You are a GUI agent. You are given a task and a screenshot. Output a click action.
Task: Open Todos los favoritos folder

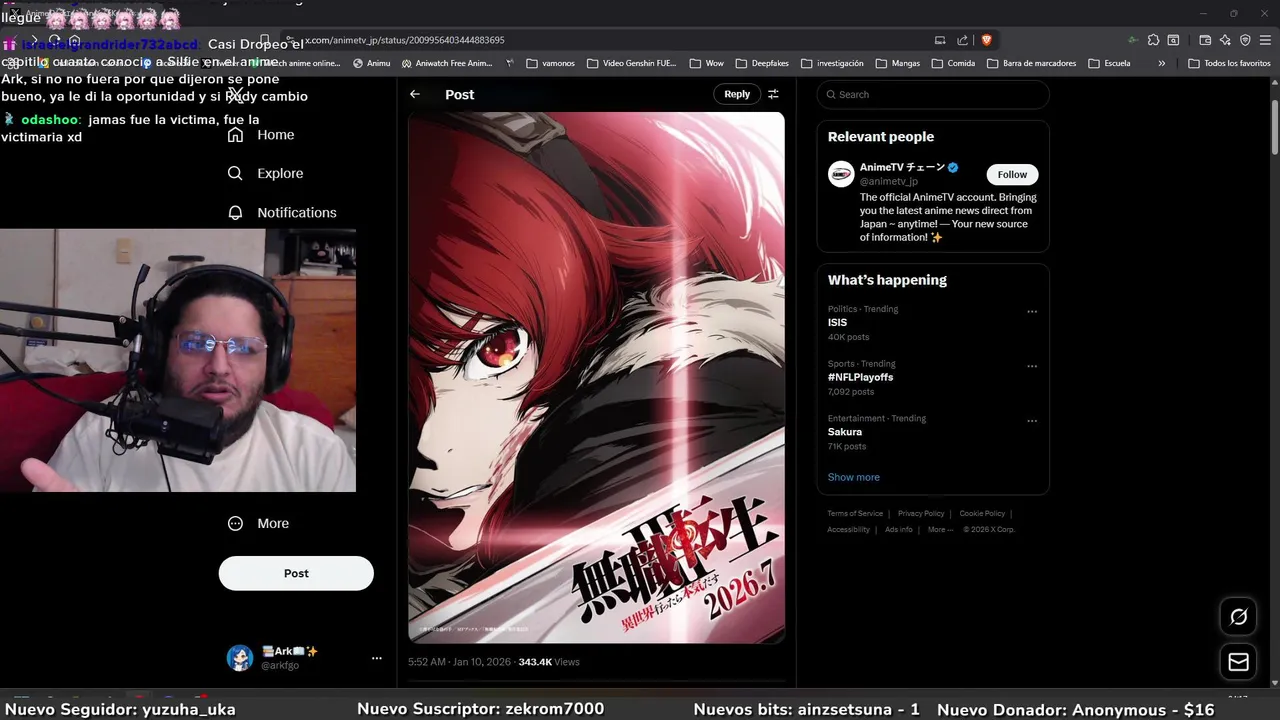[1229, 63]
